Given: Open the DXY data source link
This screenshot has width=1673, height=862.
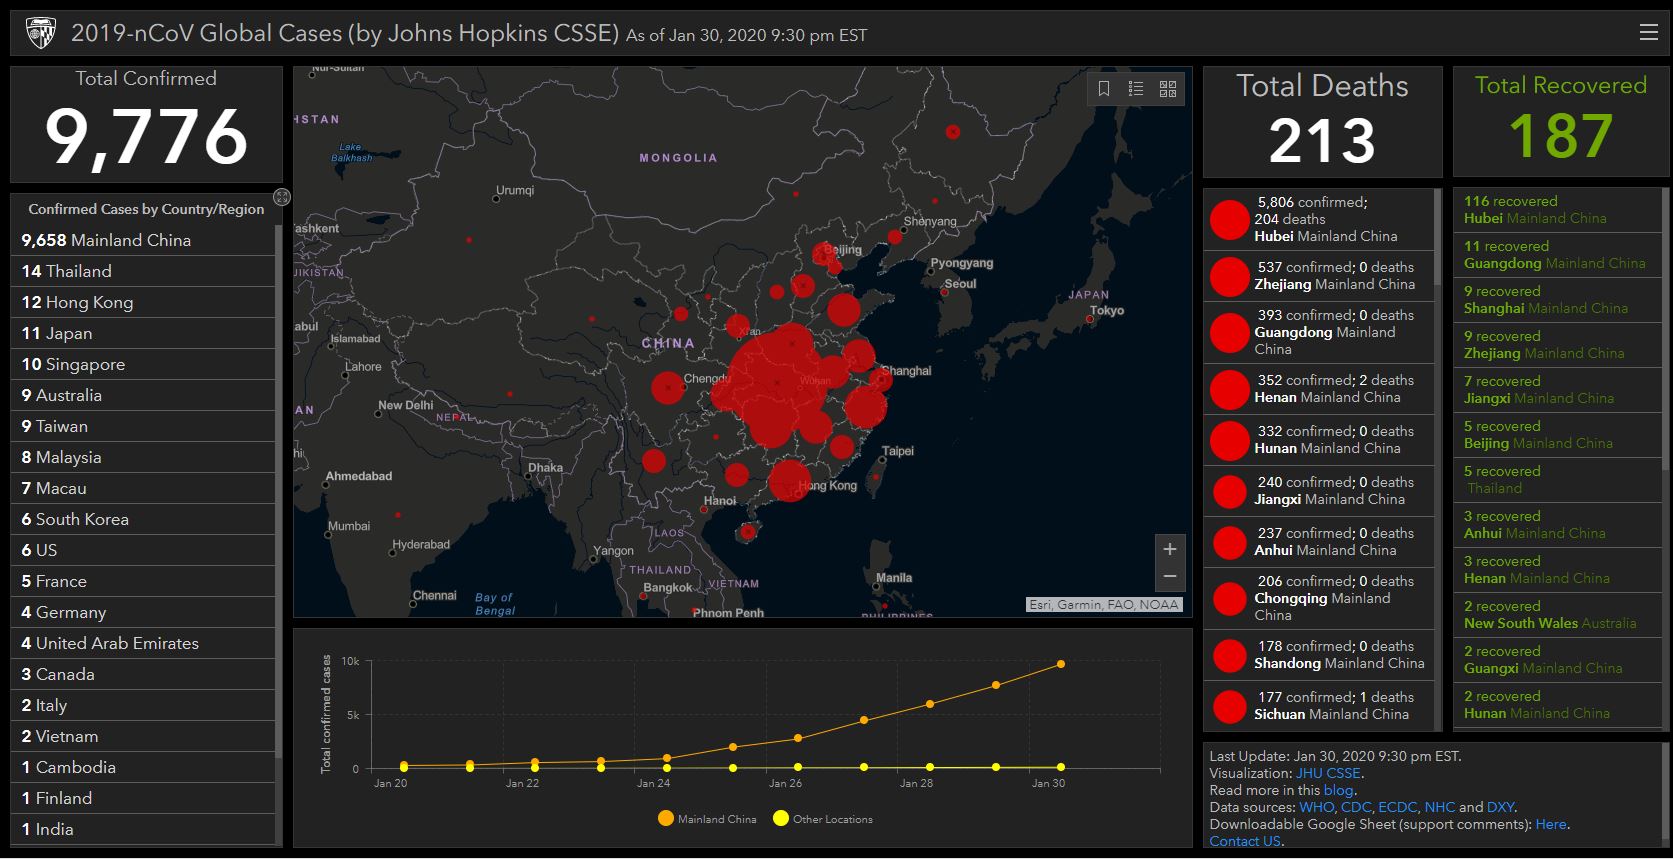Looking at the screenshot, I should (x=1500, y=807).
